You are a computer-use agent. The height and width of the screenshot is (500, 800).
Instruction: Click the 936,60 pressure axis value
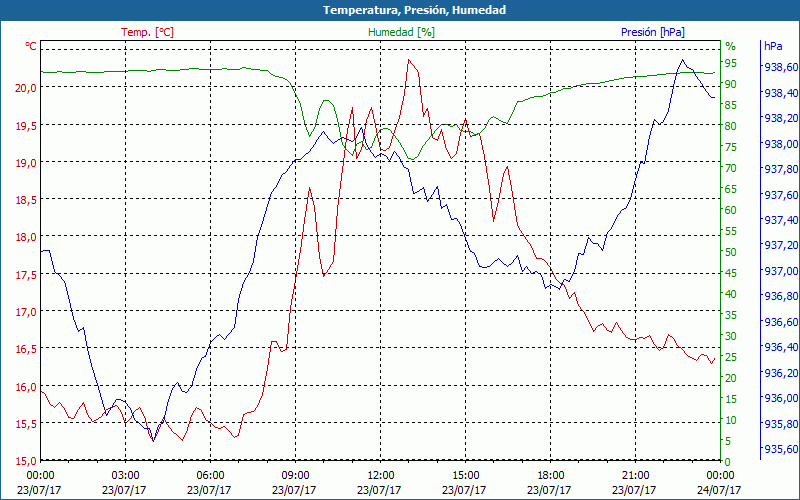781,322
